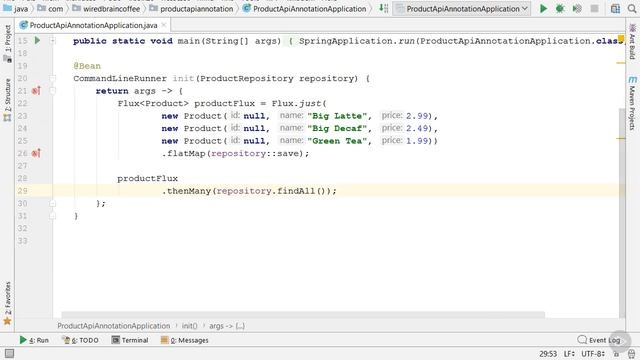Click "Green Tea" string on line 25
This screenshot has height=360, width=640.
337,141
